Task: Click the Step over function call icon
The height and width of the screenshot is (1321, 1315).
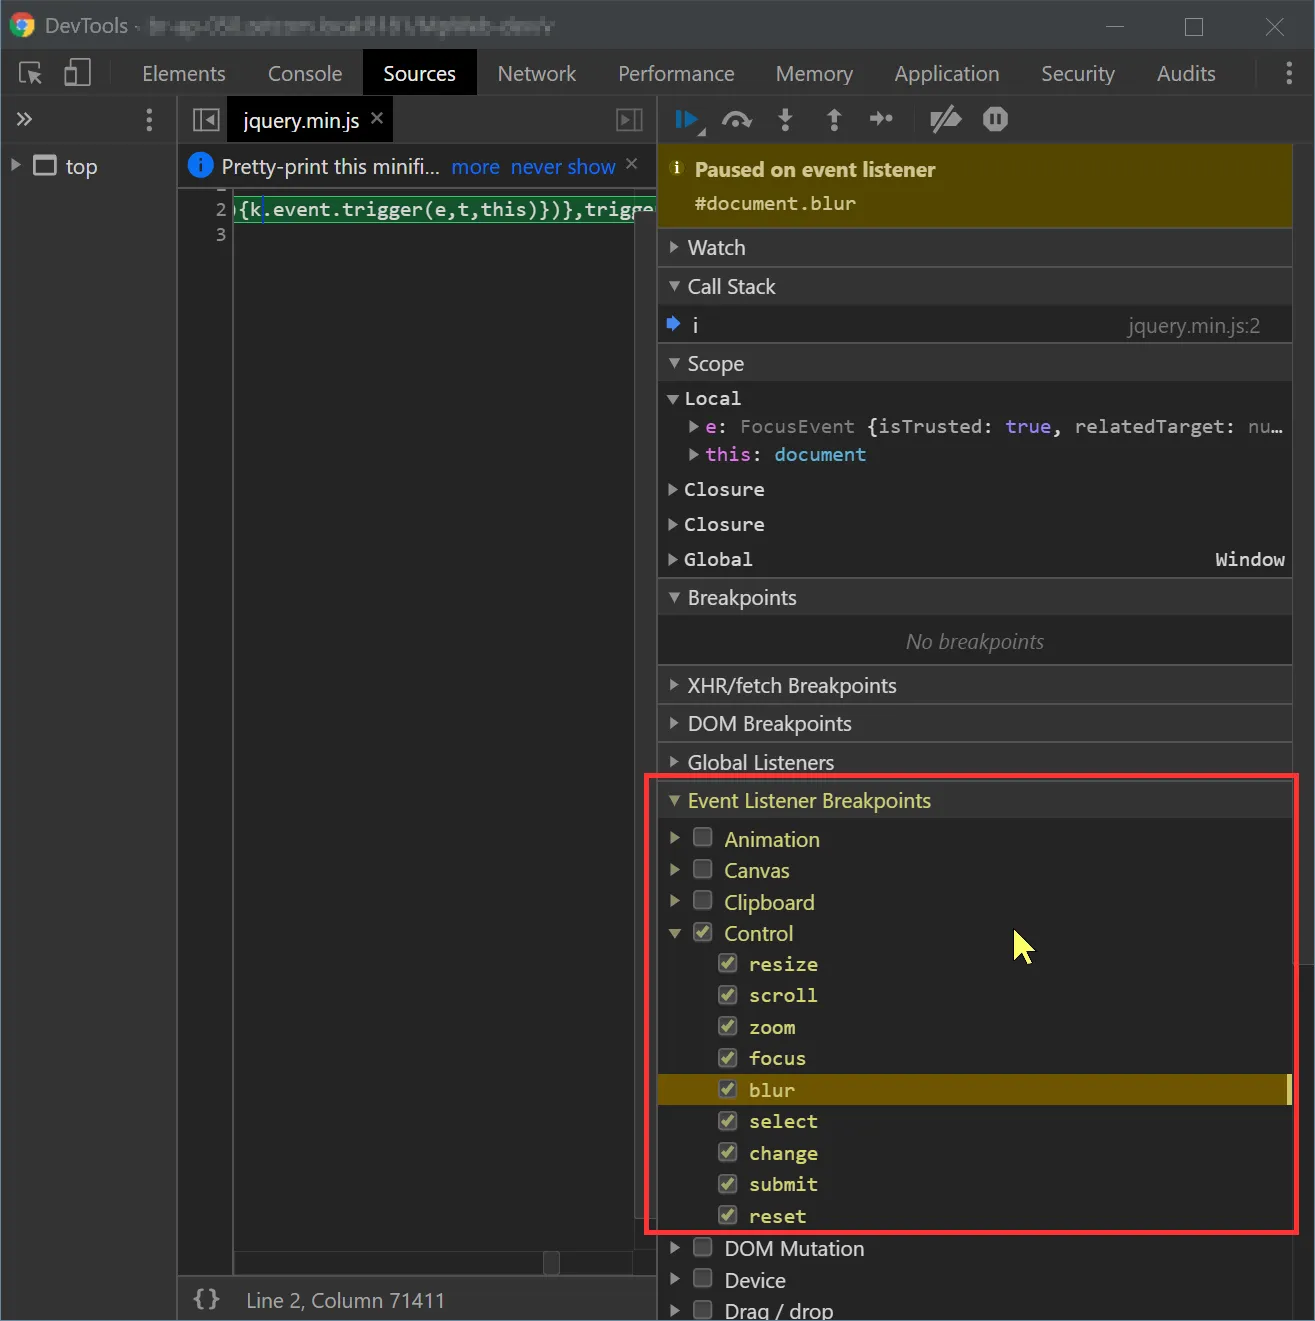Action: pos(737,120)
